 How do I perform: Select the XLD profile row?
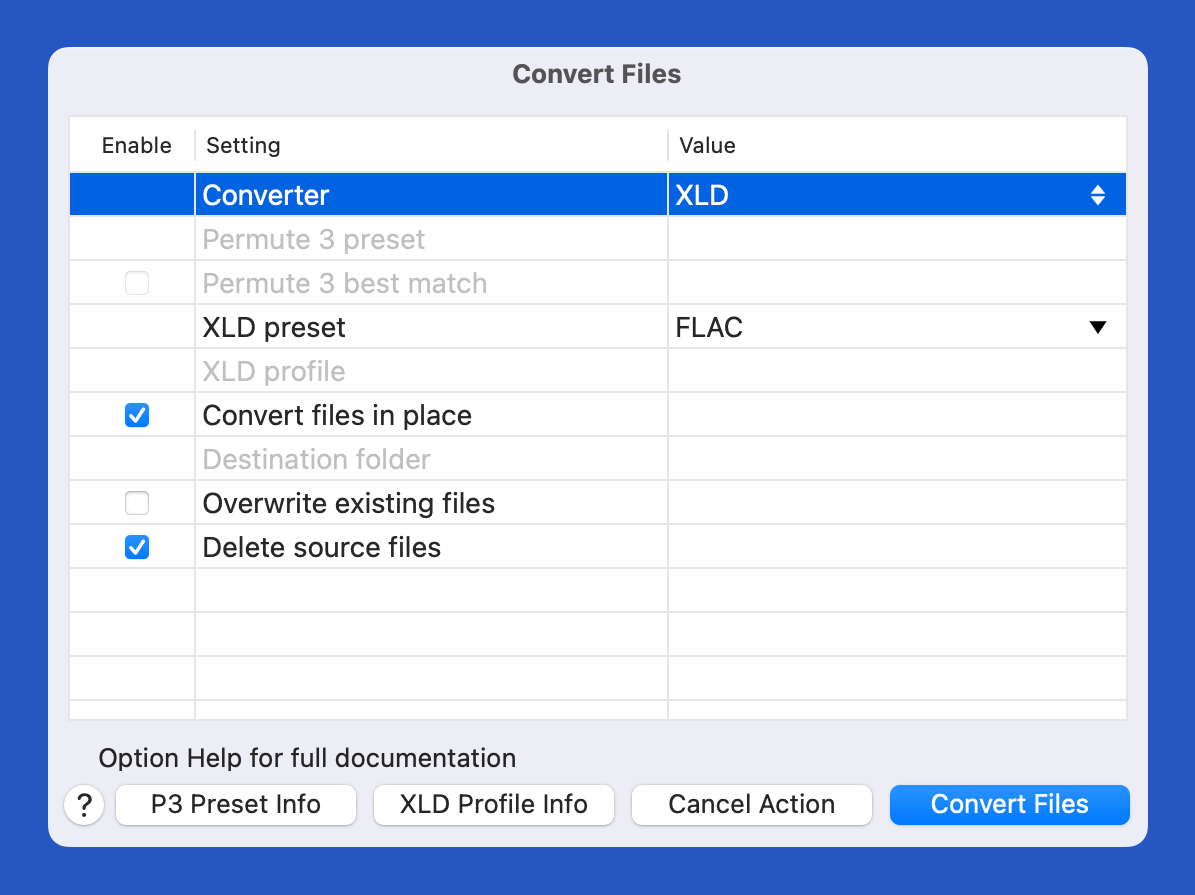(x=598, y=371)
